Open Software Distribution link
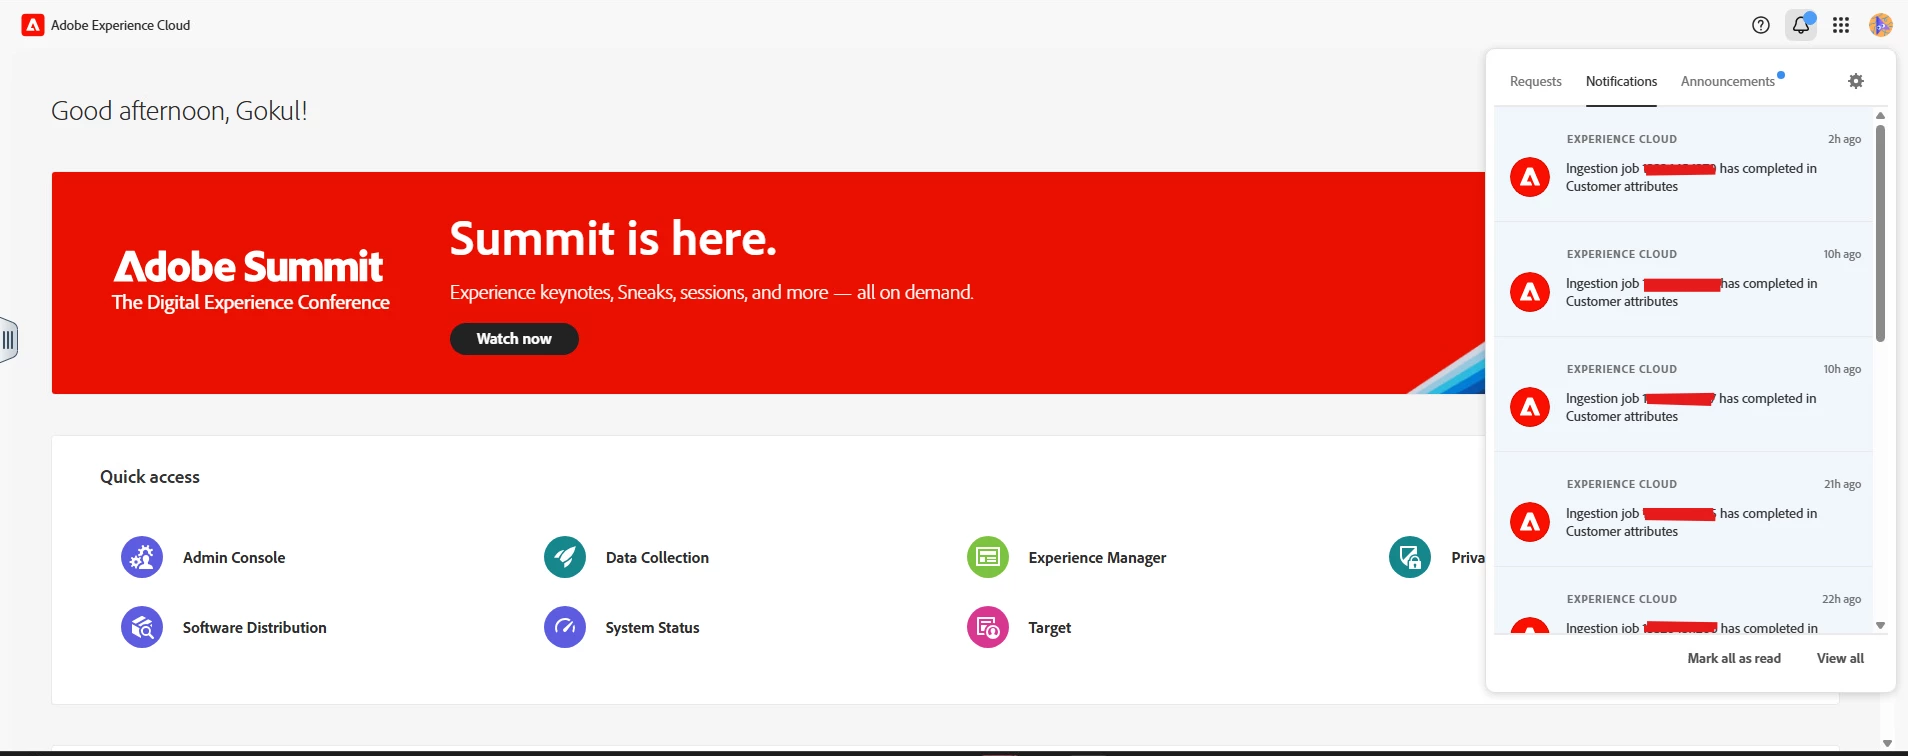Image resolution: width=1908 pixels, height=756 pixels. pos(255,627)
